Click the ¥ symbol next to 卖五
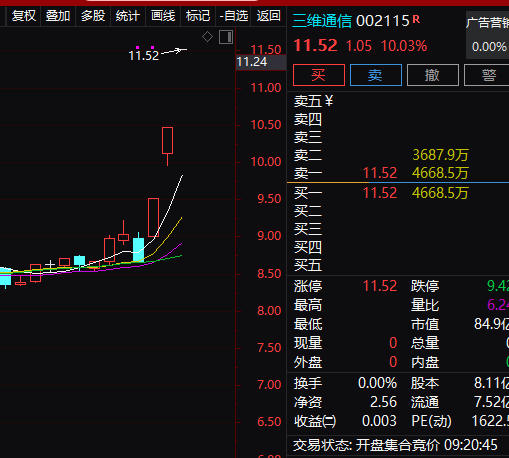This screenshot has height=458, width=509. (x=329, y=101)
